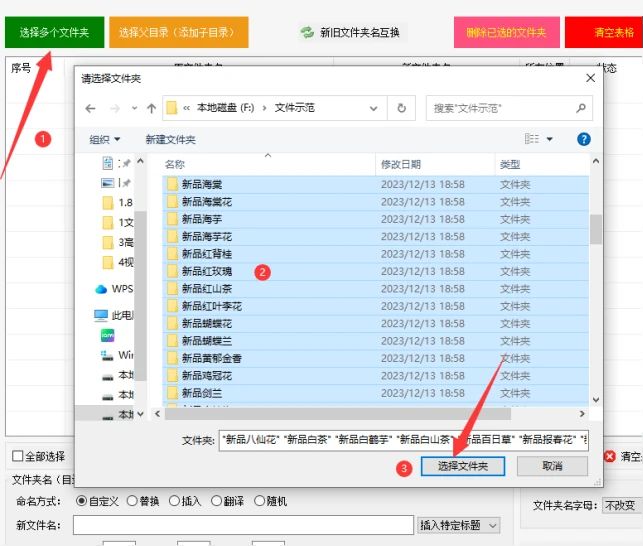Click the forward navigation arrow
The width and height of the screenshot is (643, 546).
pyautogui.click(x=115, y=108)
